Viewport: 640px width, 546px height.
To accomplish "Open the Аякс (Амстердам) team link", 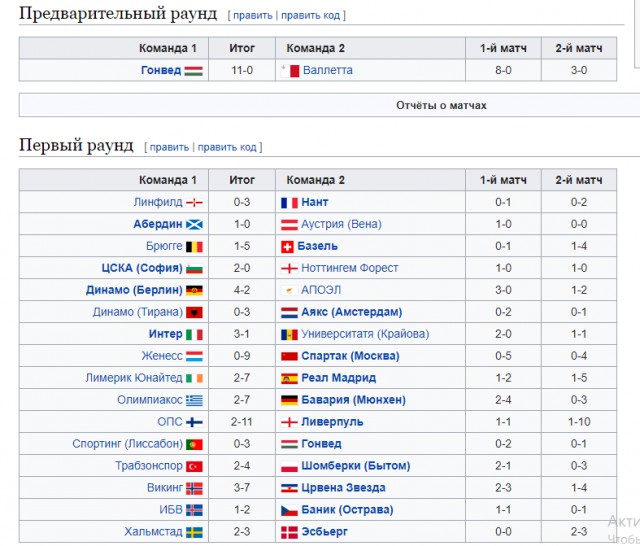I will [352, 313].
